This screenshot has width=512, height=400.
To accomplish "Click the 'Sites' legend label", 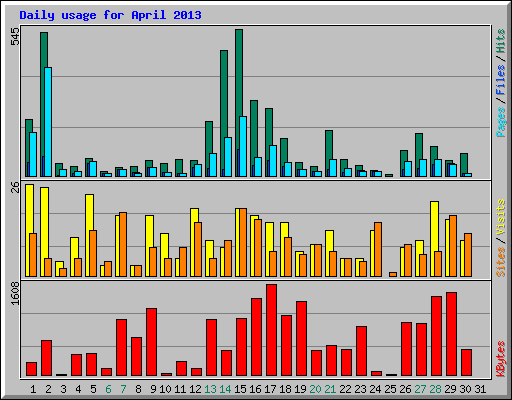I will pyautogui.click(x=500, y=262).
